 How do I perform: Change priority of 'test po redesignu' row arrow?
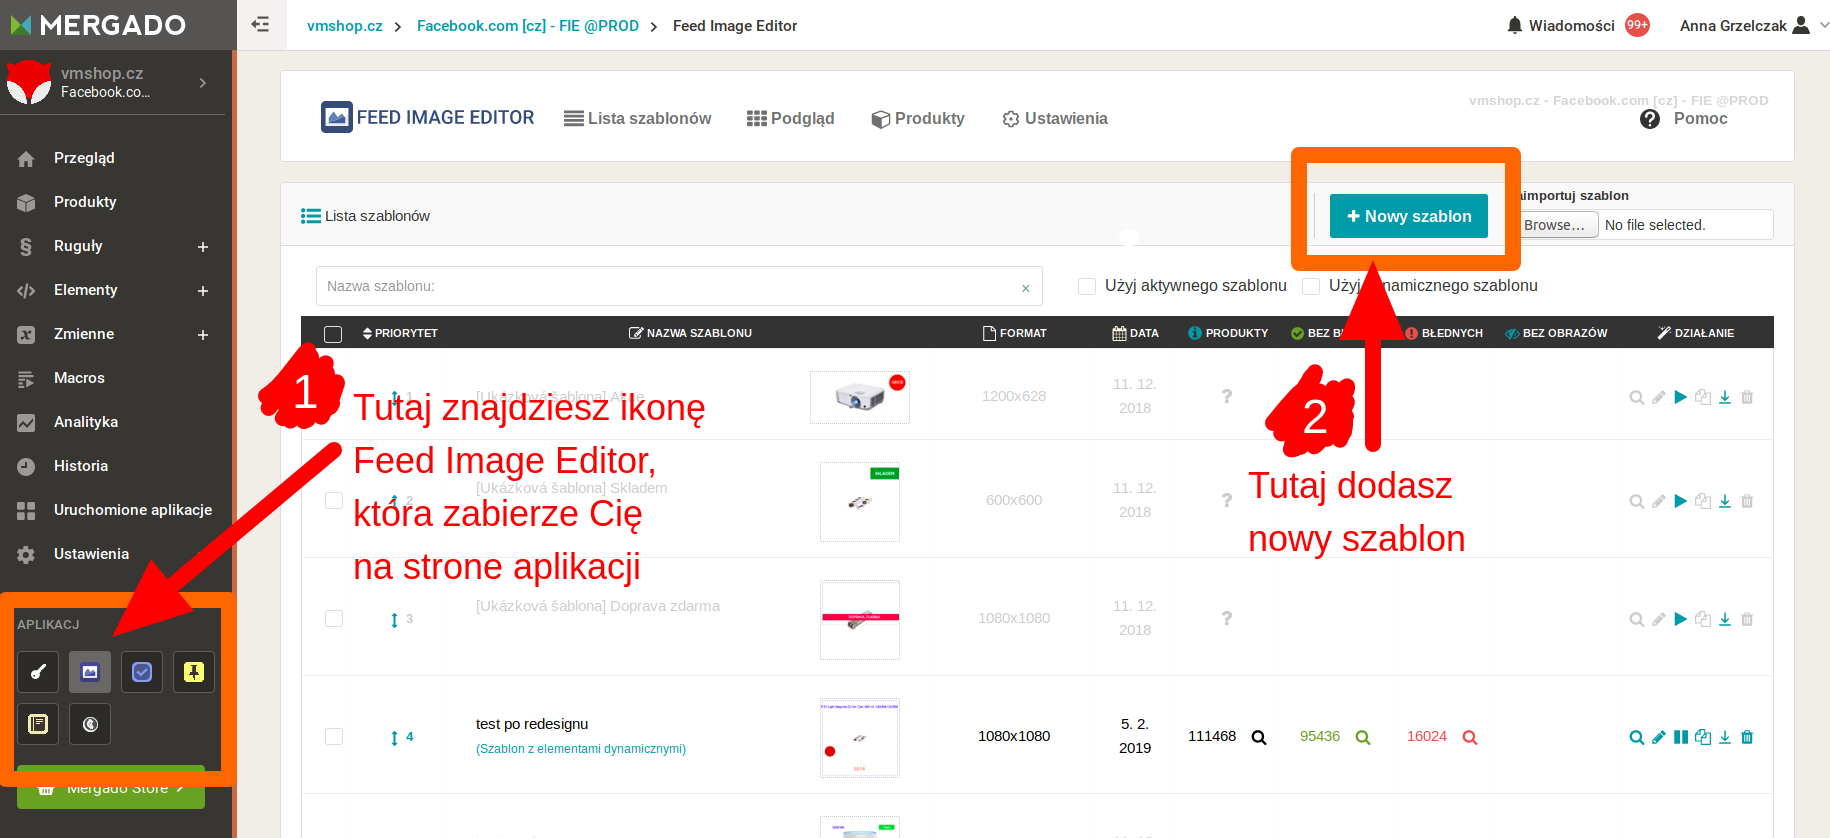(394, 738)
